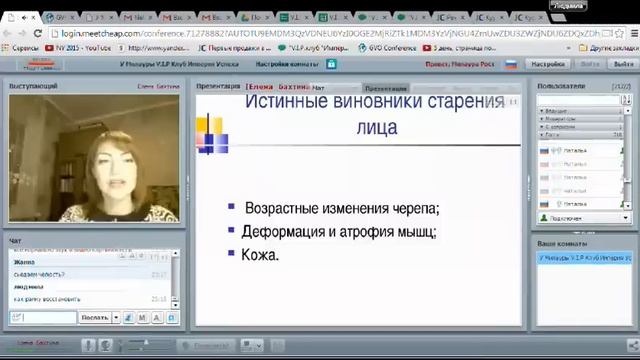The height and width of the screenshot is (360, 640).
Task: Toggle the microphone button in bottom bar
Action: pos(88,346)
